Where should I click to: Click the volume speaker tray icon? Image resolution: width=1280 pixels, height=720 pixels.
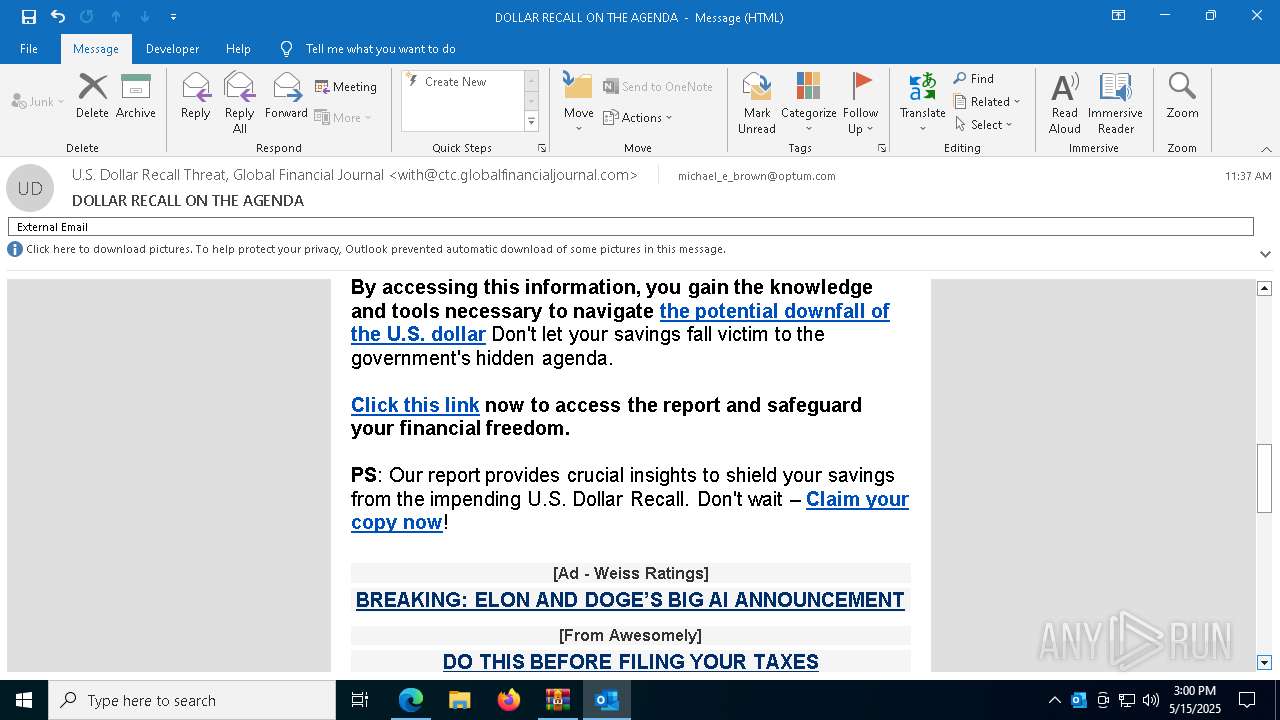pyautogui.click(x=1151, y=700)
